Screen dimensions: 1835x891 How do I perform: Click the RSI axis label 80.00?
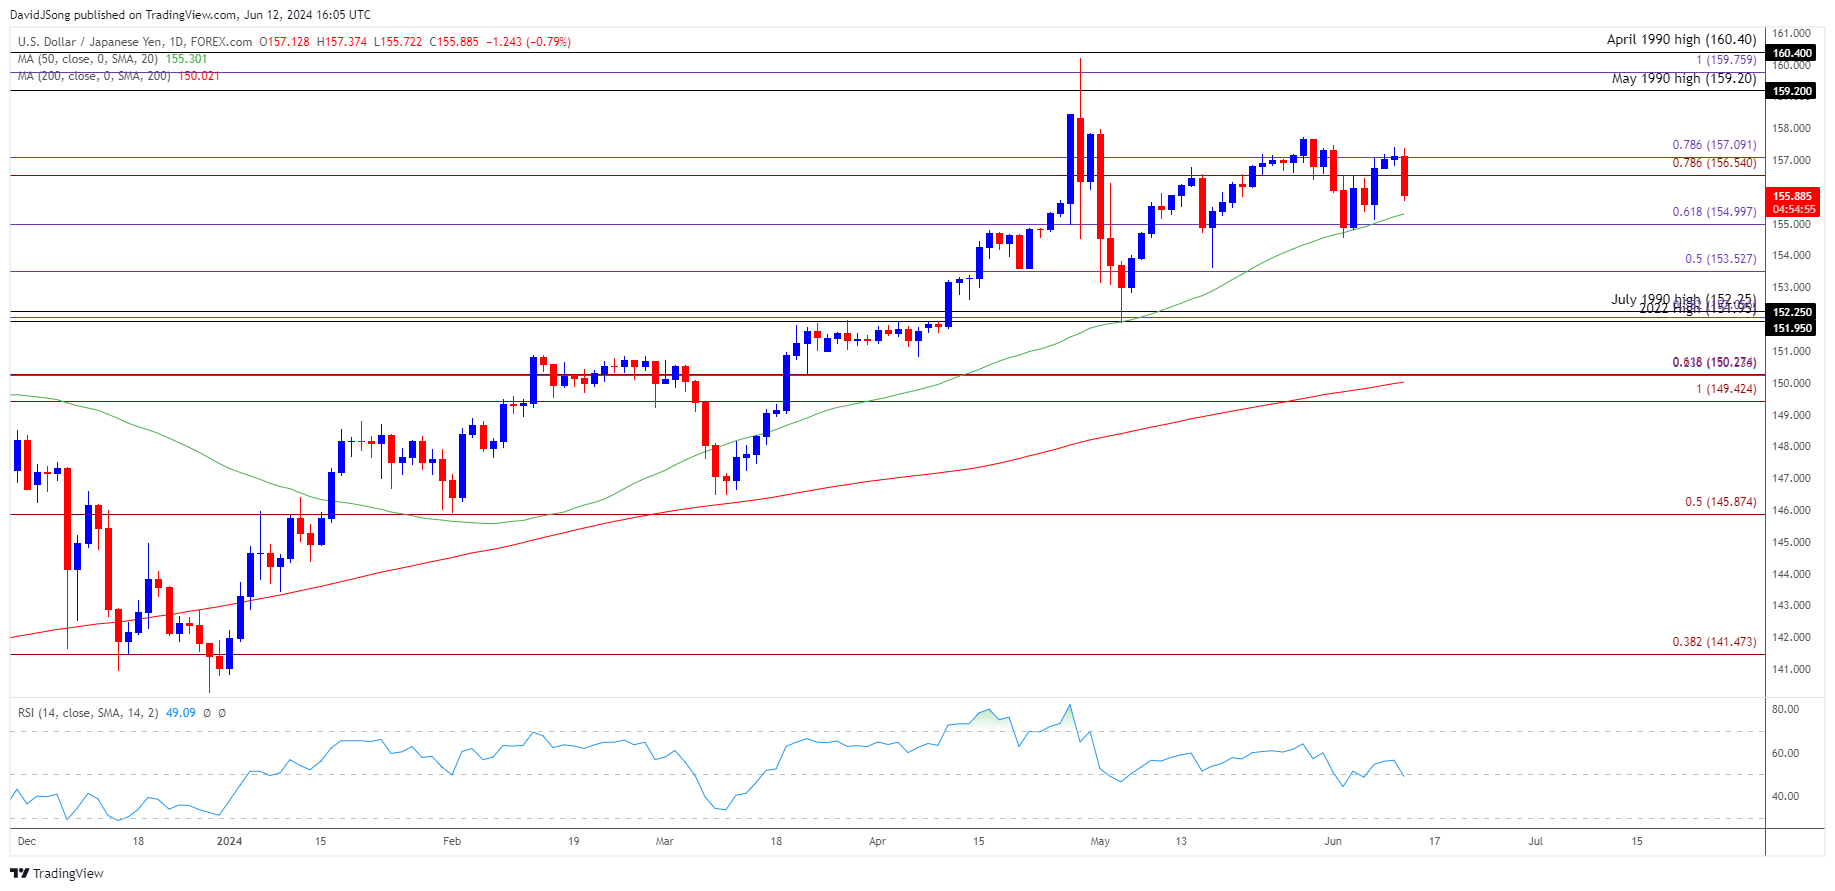(x=1786, y=710)
